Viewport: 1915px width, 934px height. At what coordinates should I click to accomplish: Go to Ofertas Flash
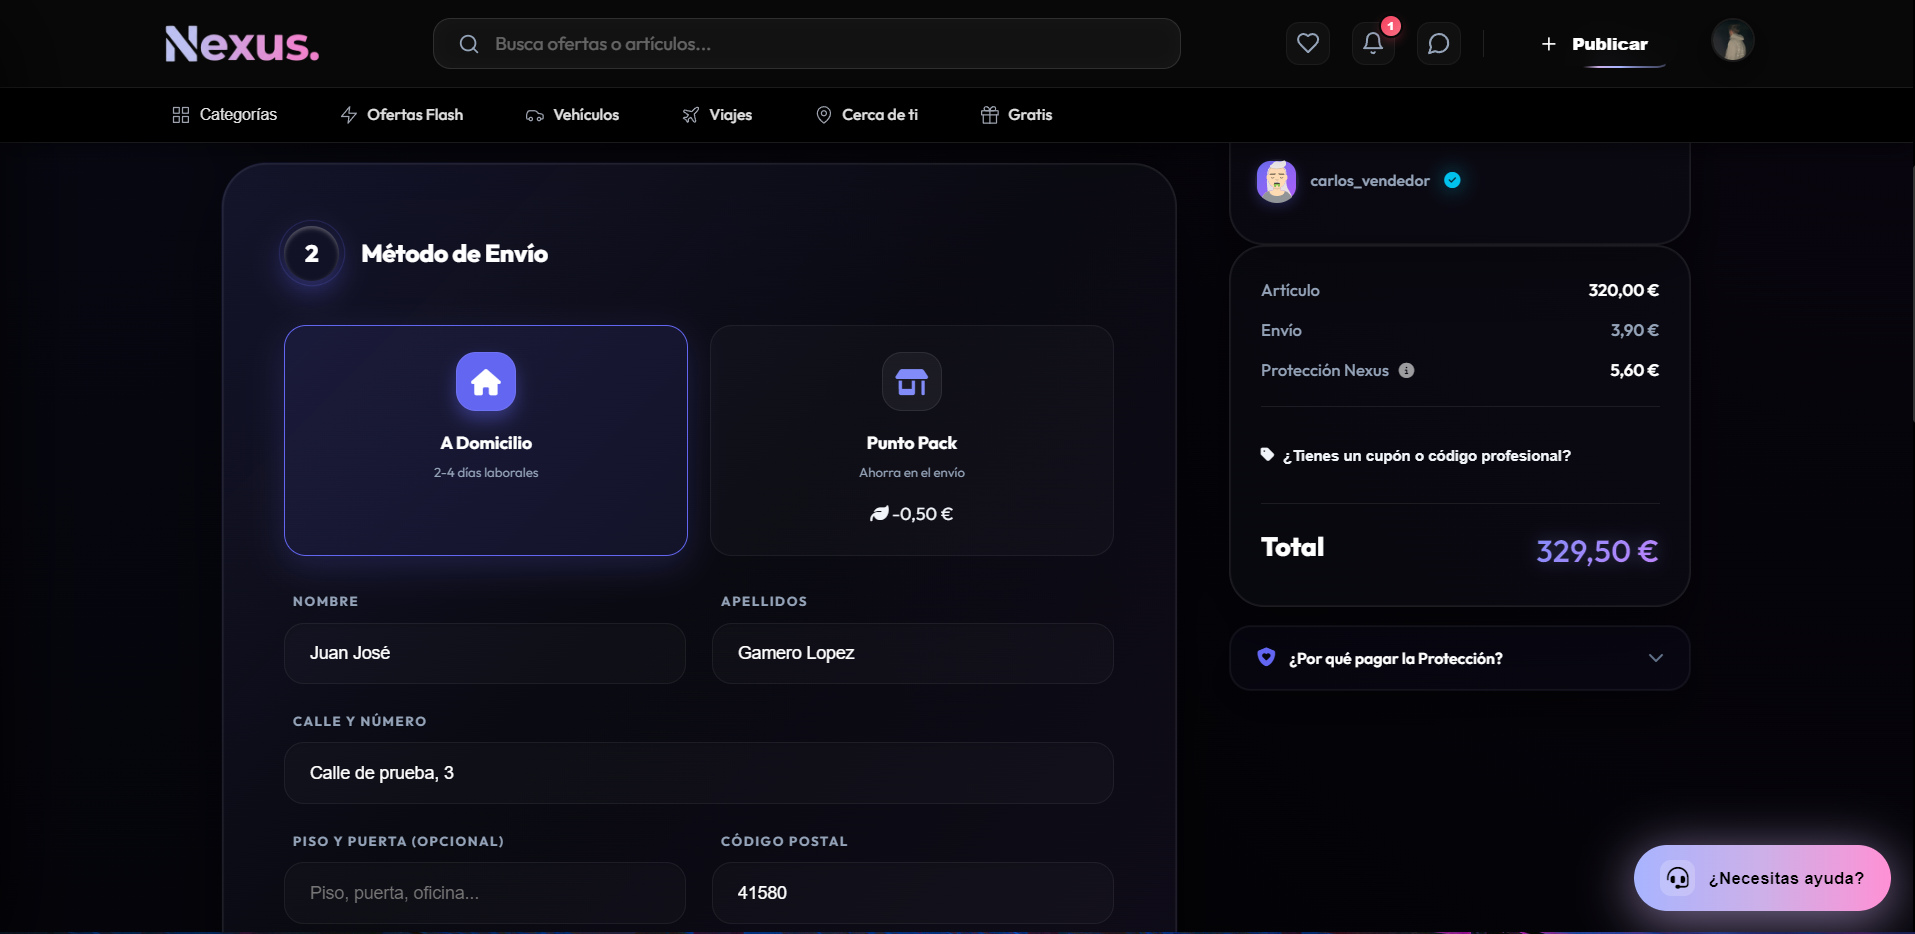[402, 115]
